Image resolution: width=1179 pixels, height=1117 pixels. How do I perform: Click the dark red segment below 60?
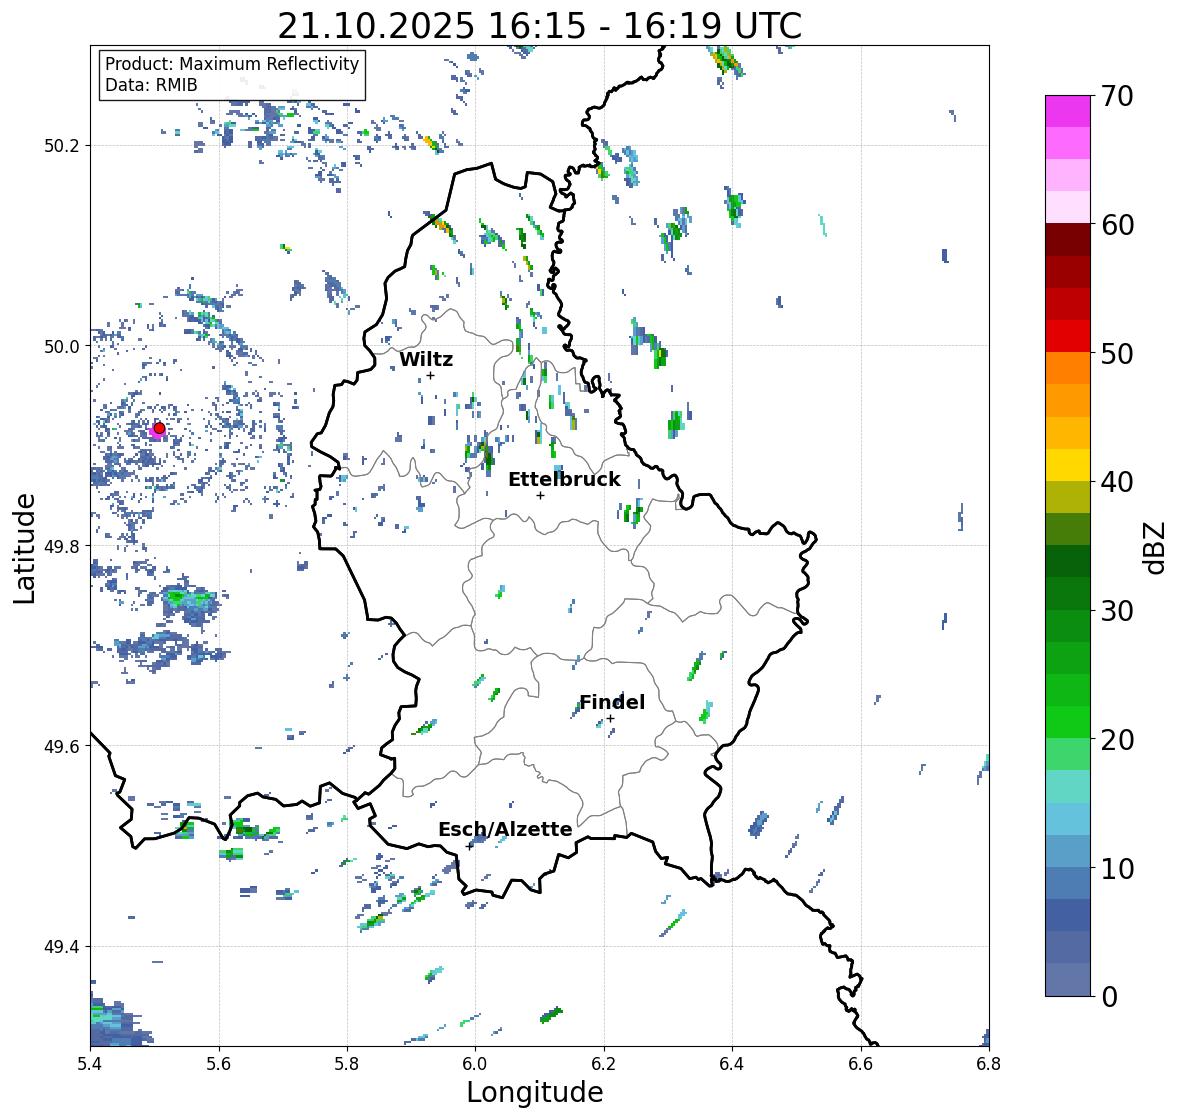(1068, 240)
